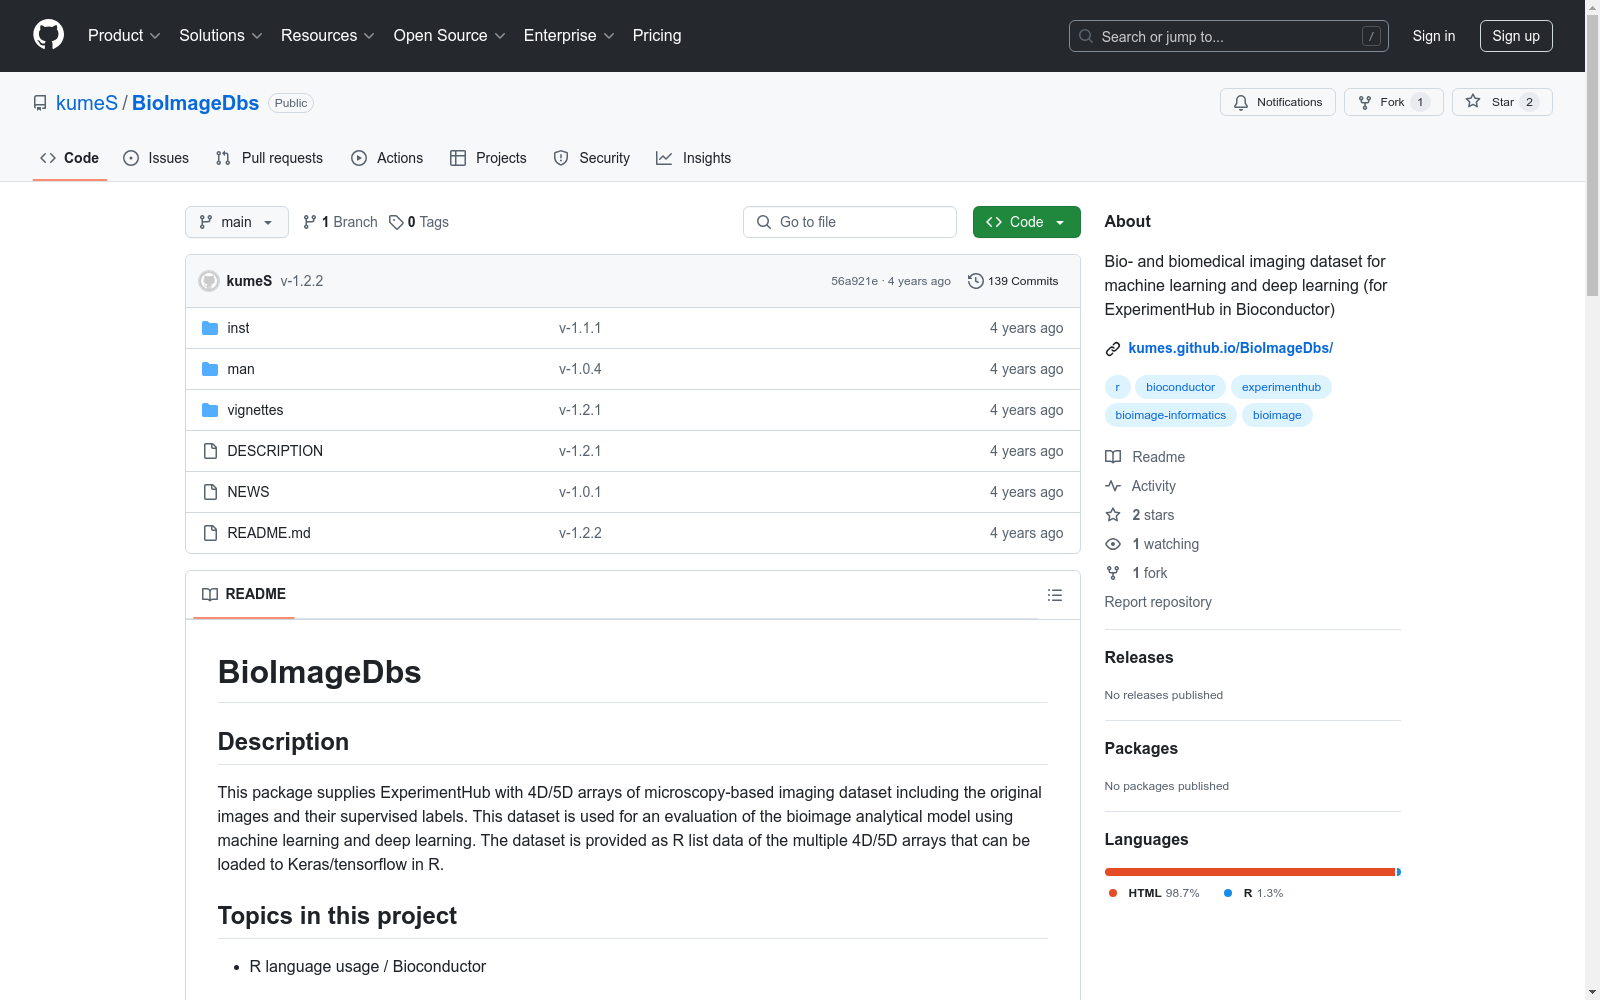Click the R 1.3% language entry

1254,893
